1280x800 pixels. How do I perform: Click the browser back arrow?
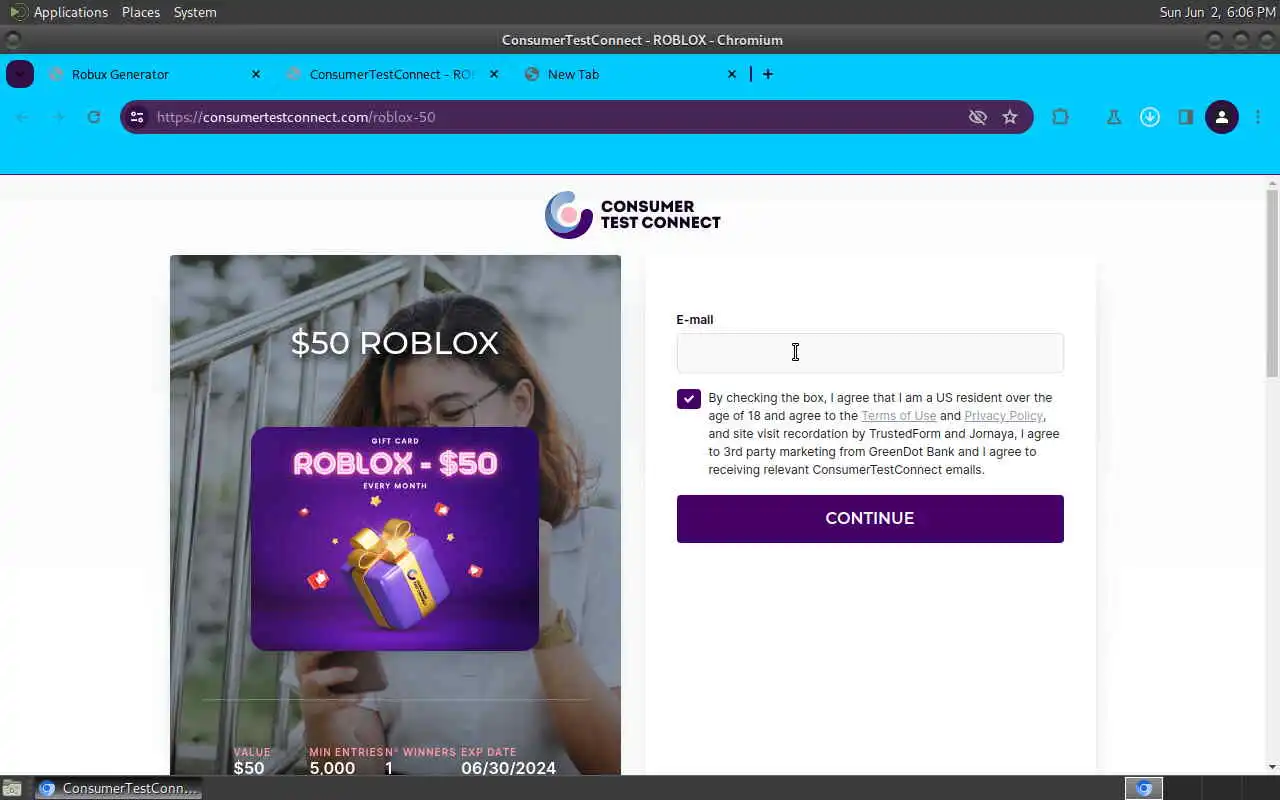(22, 117)
